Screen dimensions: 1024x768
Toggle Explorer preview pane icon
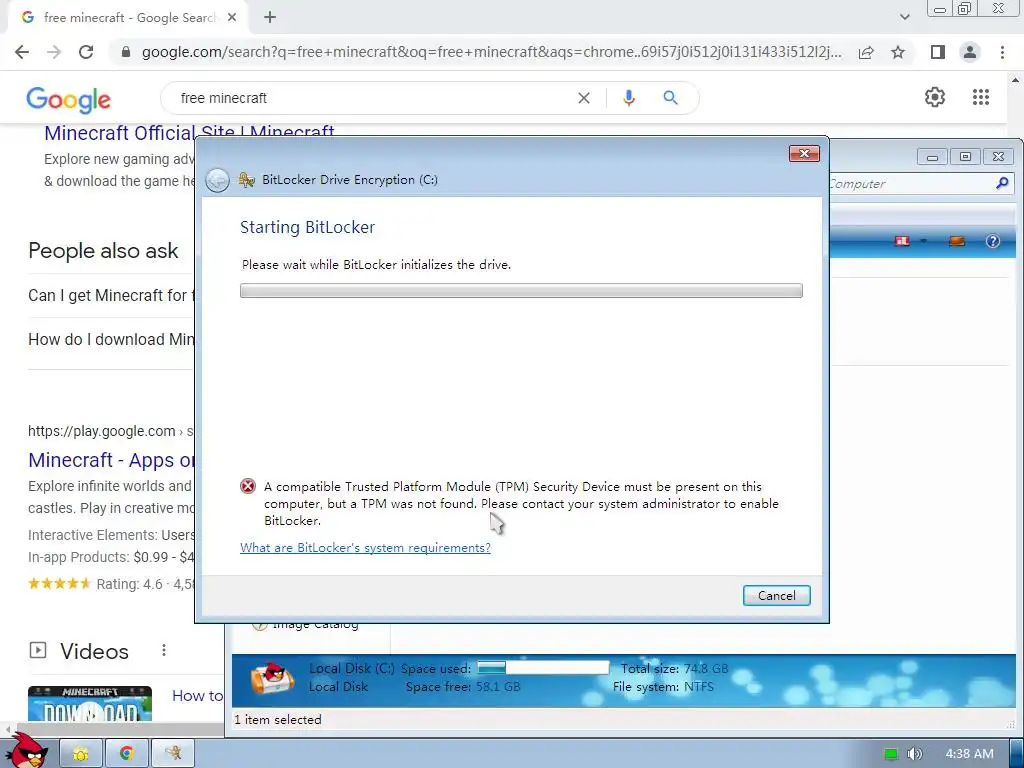957,241
